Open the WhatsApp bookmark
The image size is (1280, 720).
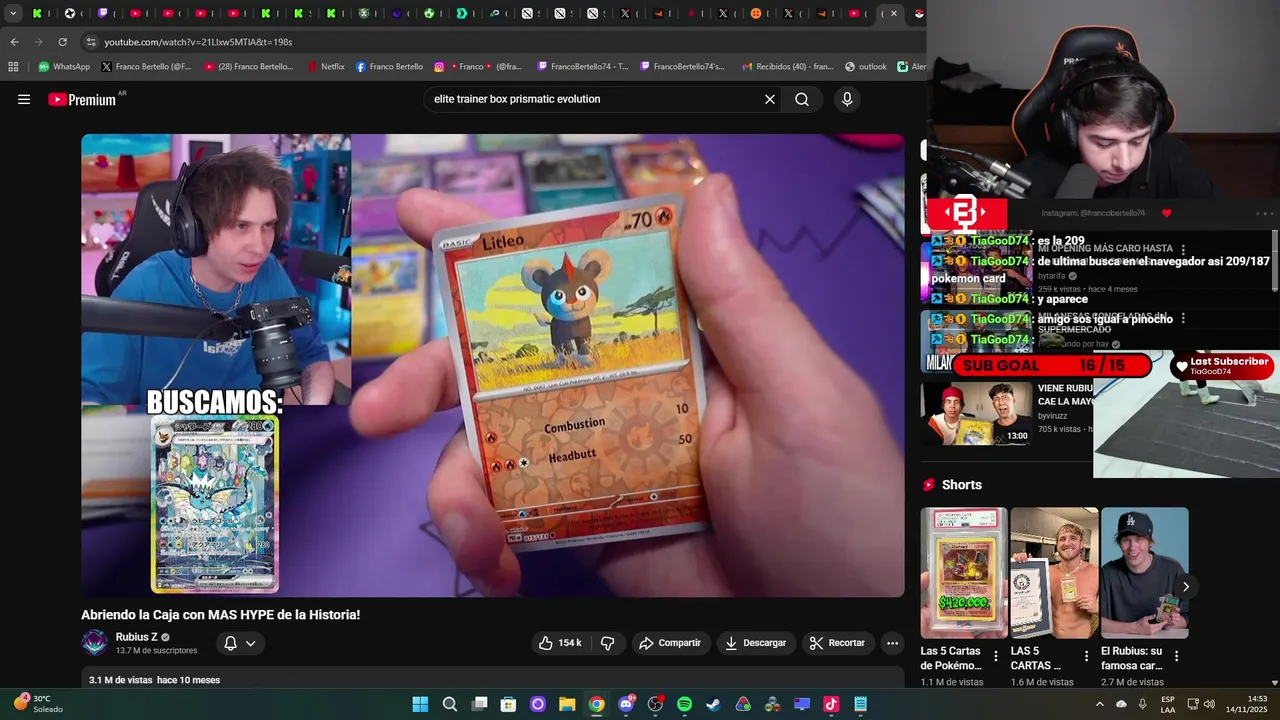click(x=64, y=67)
